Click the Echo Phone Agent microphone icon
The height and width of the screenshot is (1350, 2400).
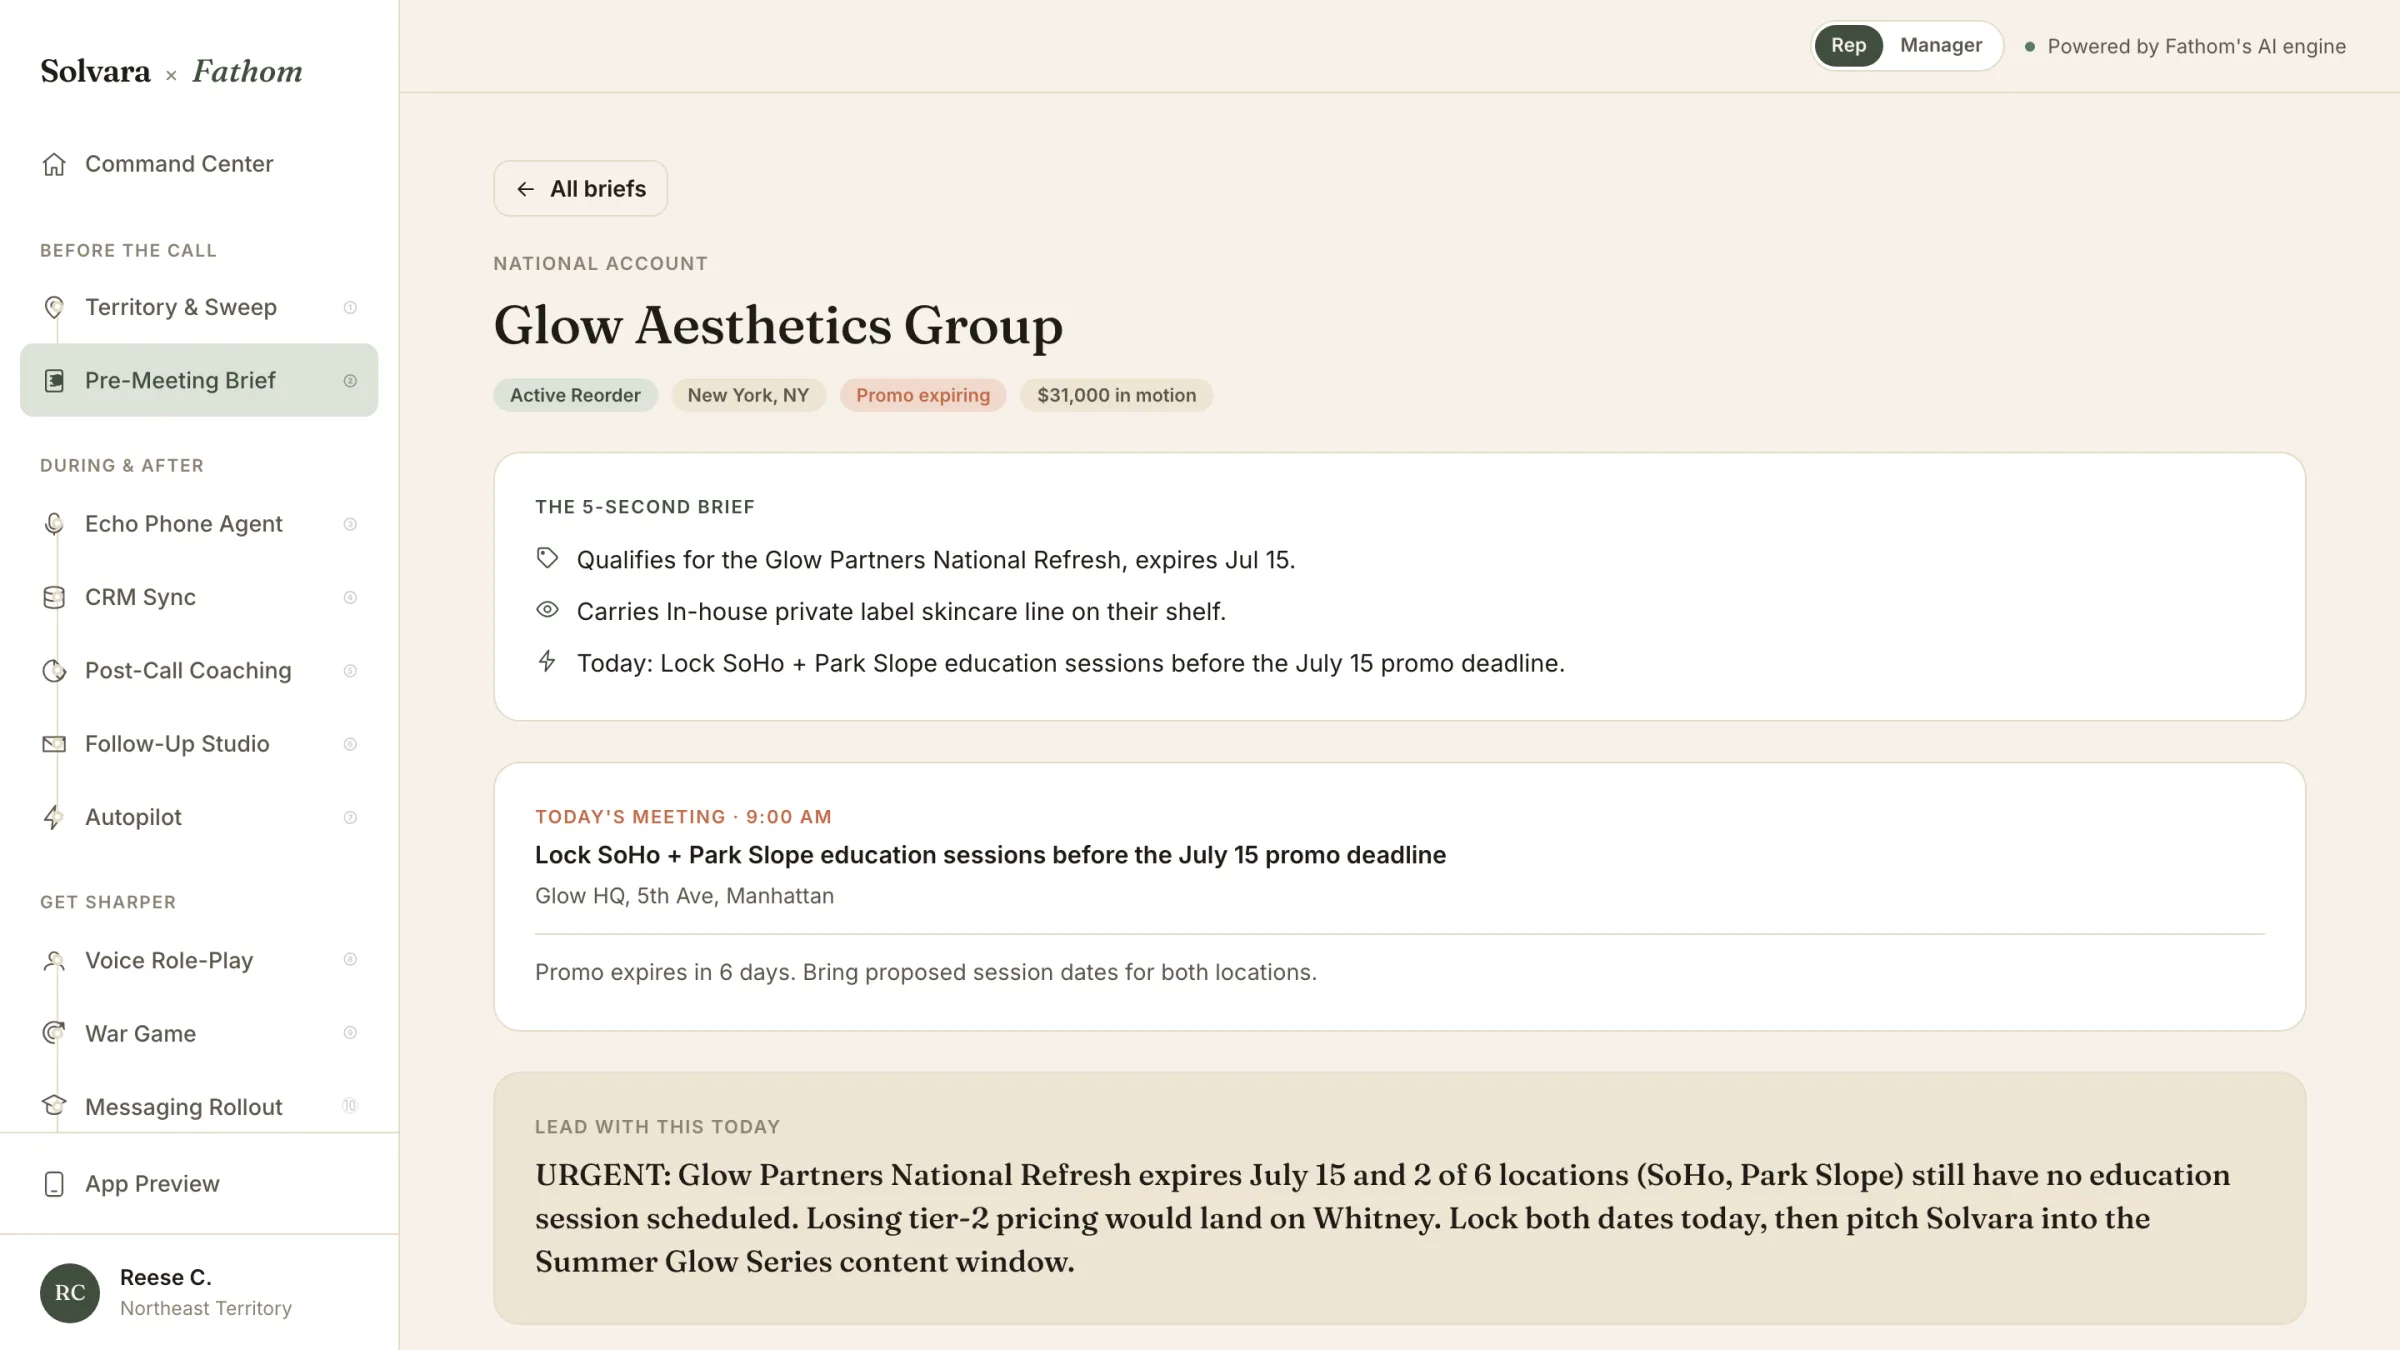54,524
